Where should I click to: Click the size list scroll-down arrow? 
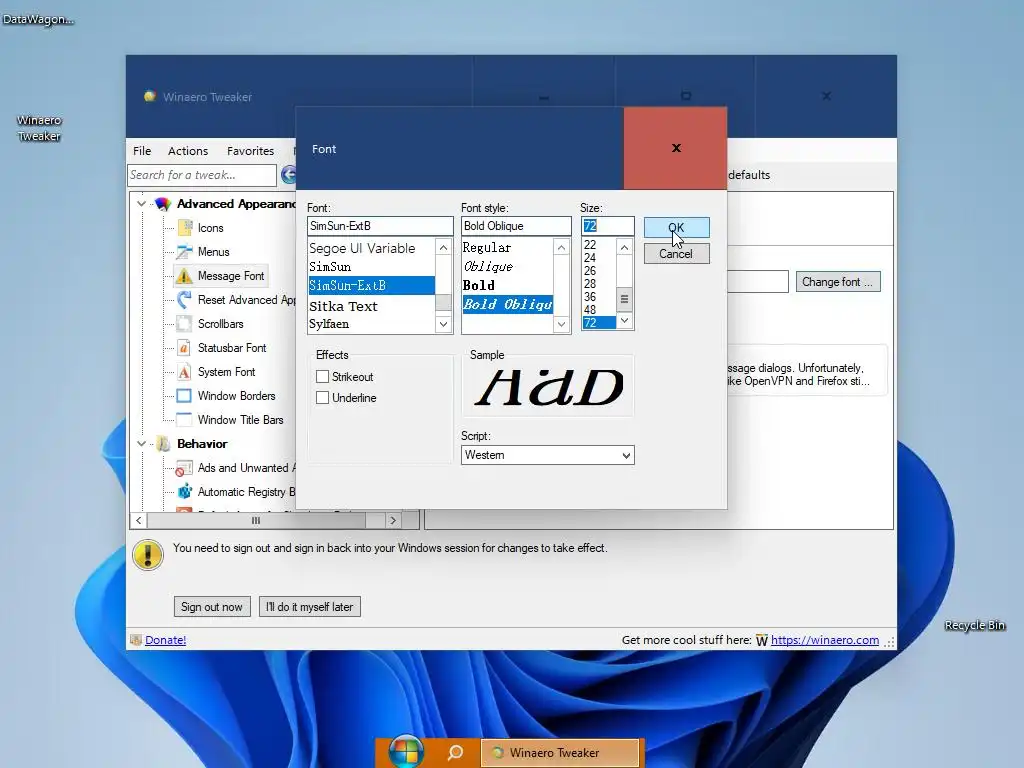624,321
